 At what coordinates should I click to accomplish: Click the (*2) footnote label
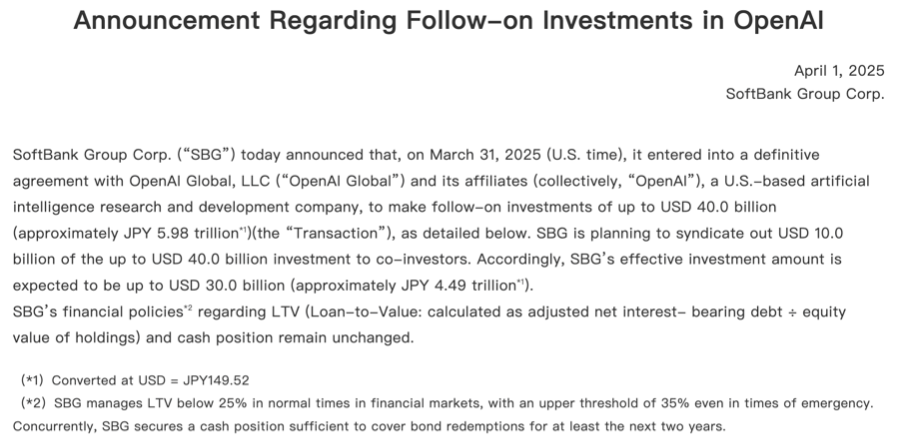33,403
